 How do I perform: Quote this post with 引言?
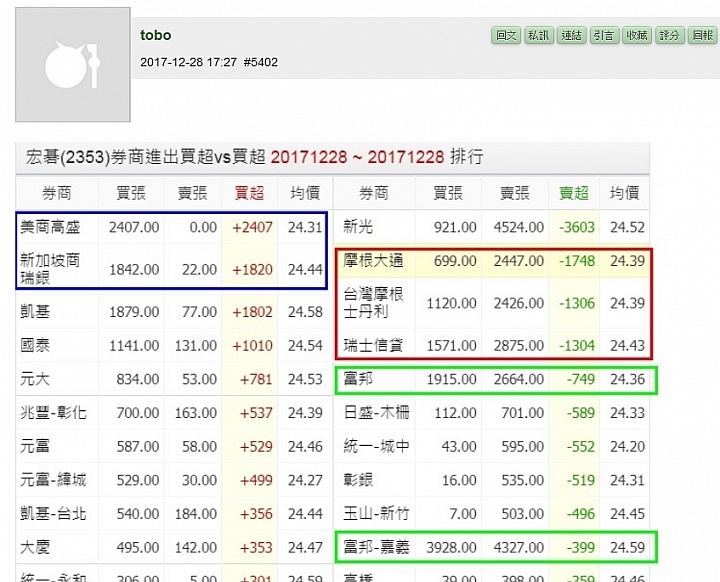click(604, 35)
